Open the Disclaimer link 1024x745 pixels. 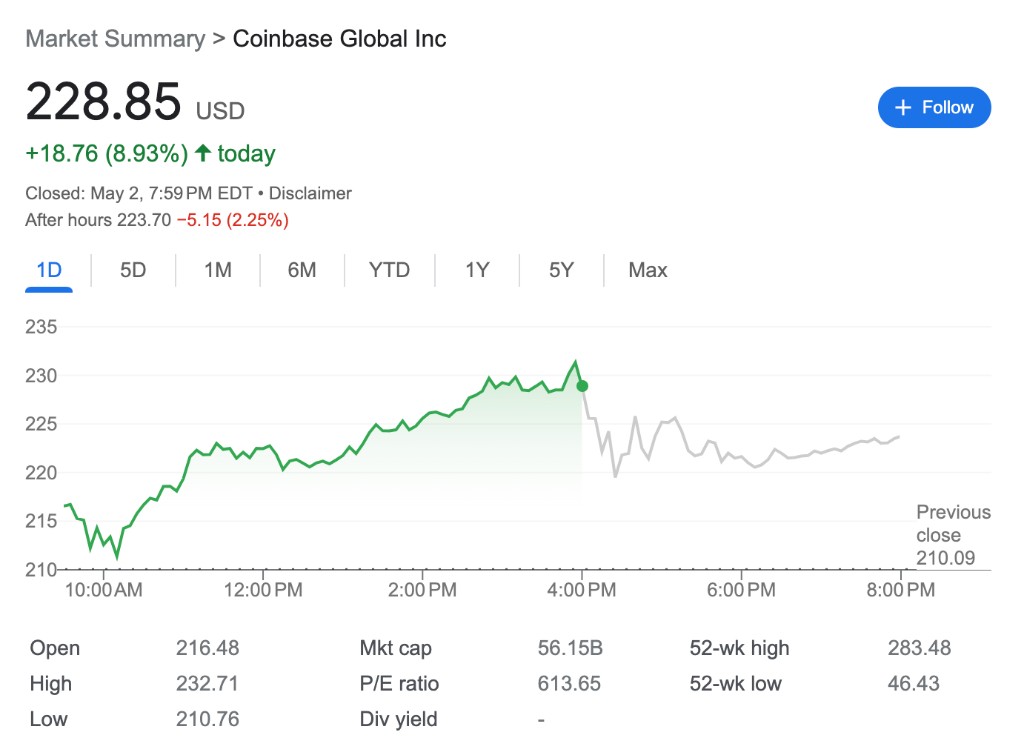click(x=310, y=193)
